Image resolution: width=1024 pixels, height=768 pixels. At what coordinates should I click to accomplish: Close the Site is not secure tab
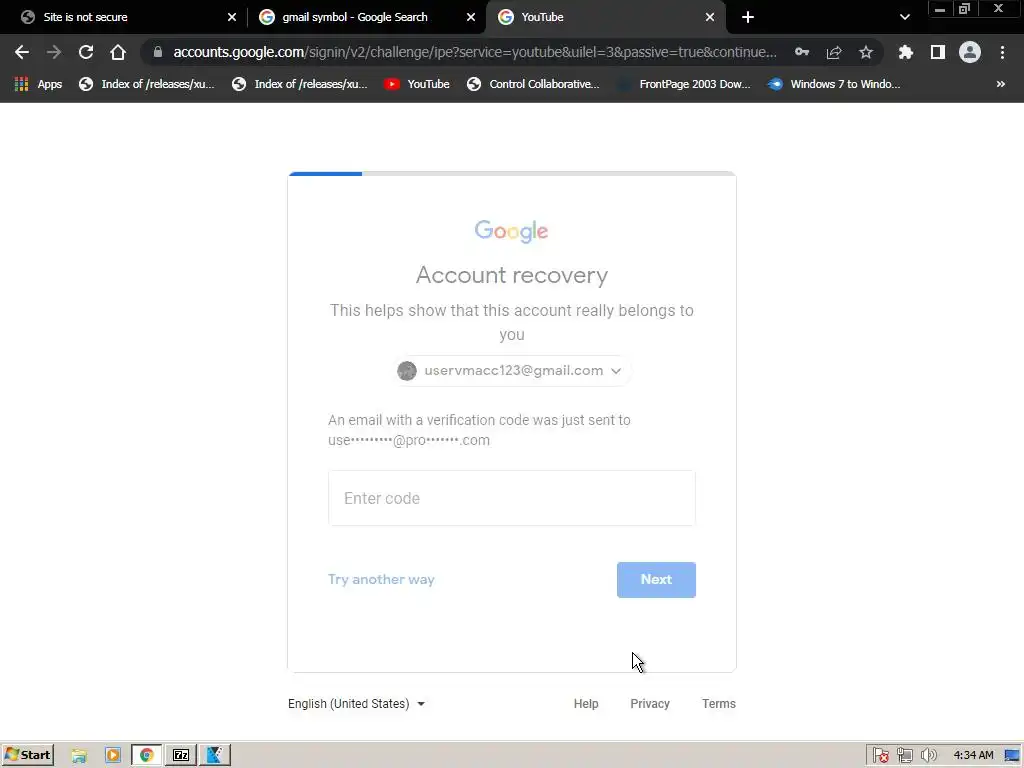(232, 17)
